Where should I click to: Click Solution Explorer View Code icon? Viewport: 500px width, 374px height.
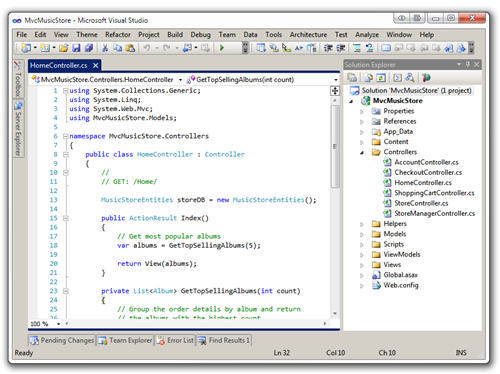click(x=397, y=78)
